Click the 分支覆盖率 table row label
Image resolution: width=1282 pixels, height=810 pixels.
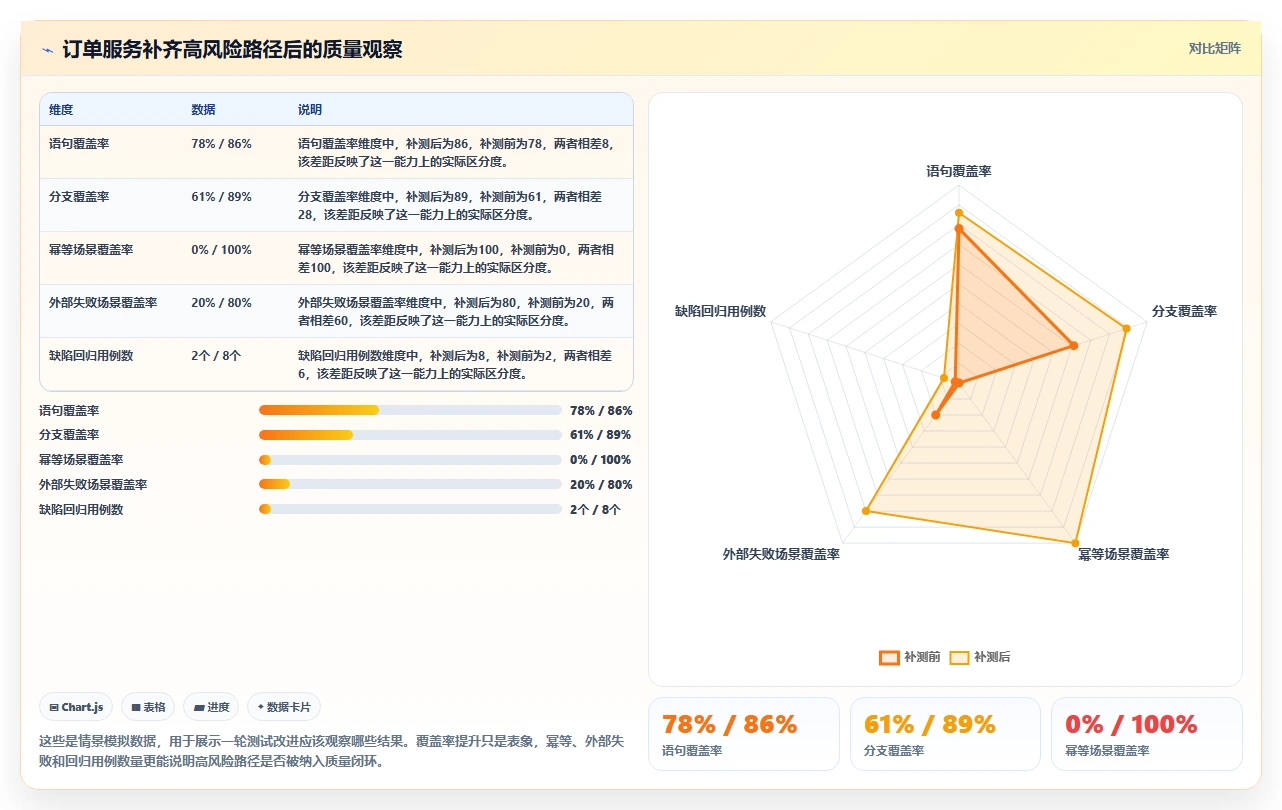[79, 197]
